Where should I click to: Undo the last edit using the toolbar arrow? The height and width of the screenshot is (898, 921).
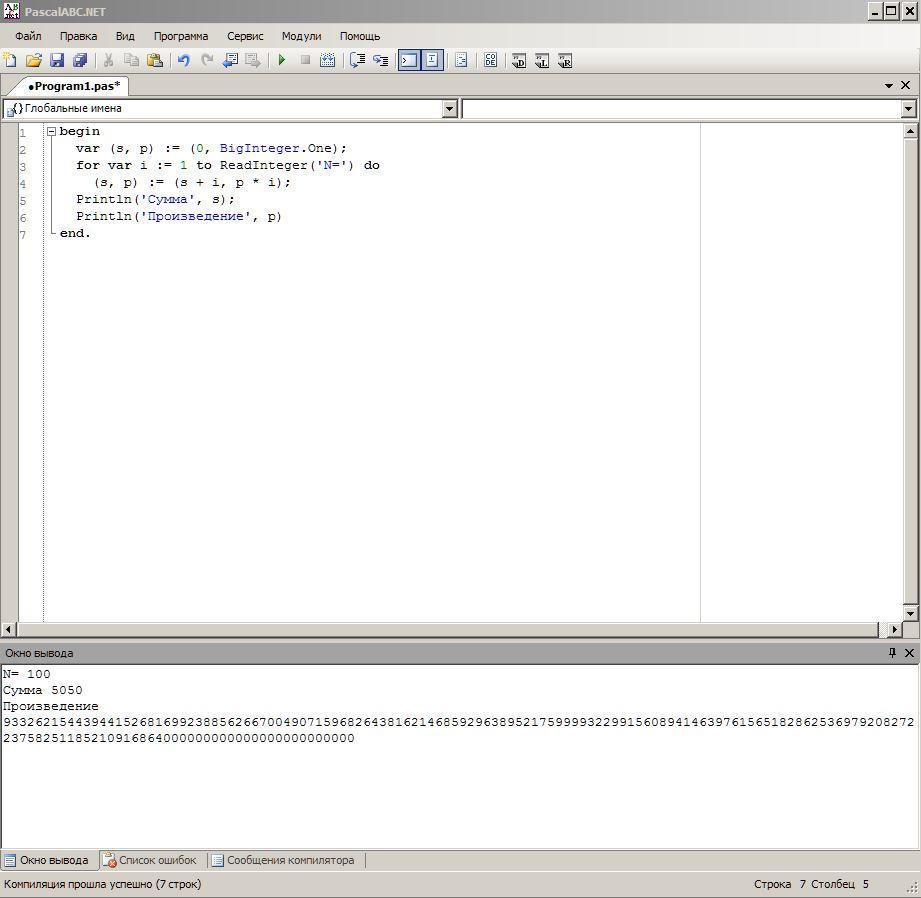184,60
